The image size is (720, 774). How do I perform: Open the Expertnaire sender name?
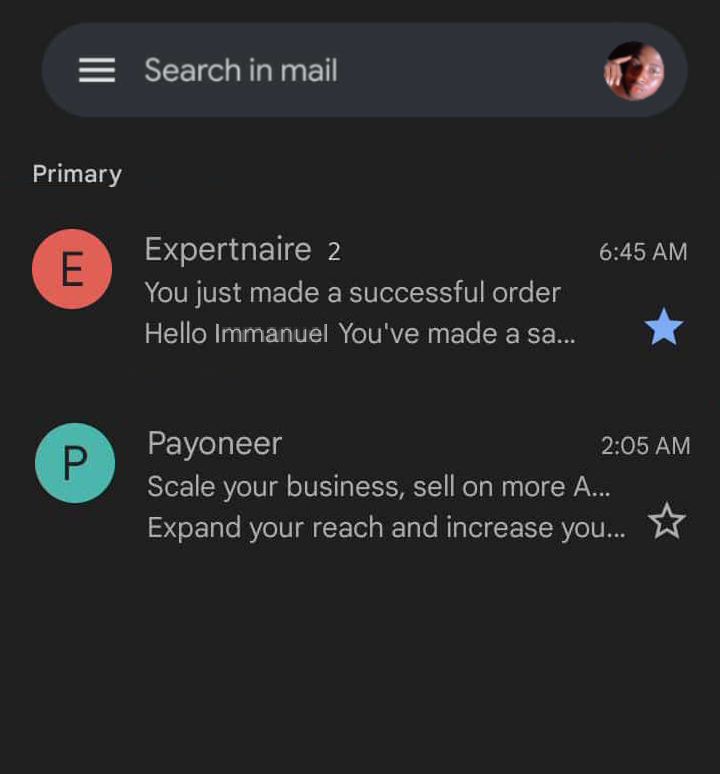coord(228,250)
